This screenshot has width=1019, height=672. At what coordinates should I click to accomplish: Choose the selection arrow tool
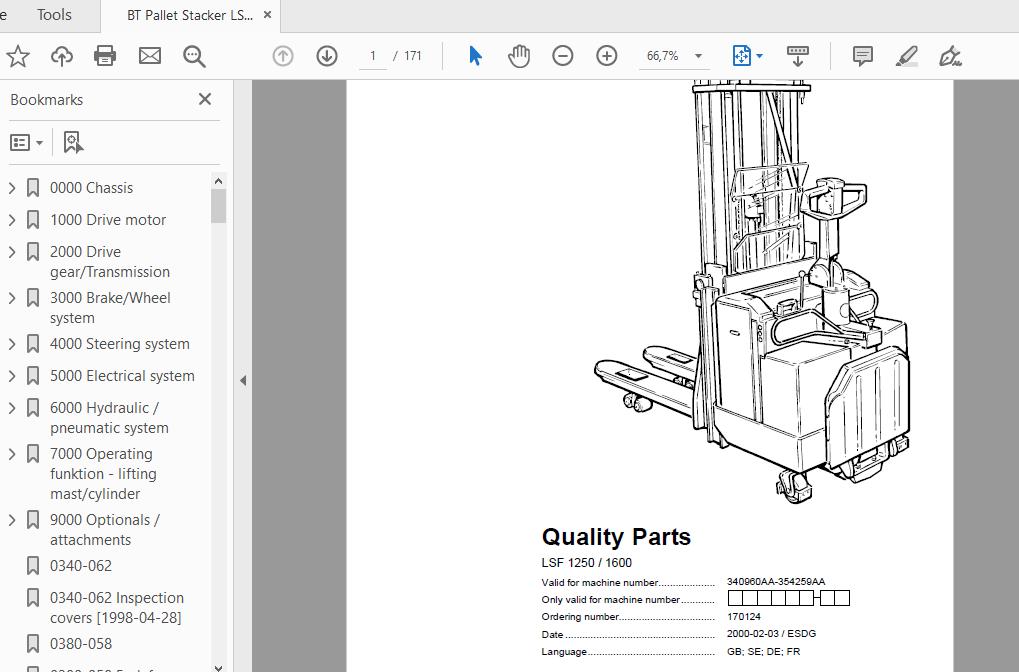[475, 56]
